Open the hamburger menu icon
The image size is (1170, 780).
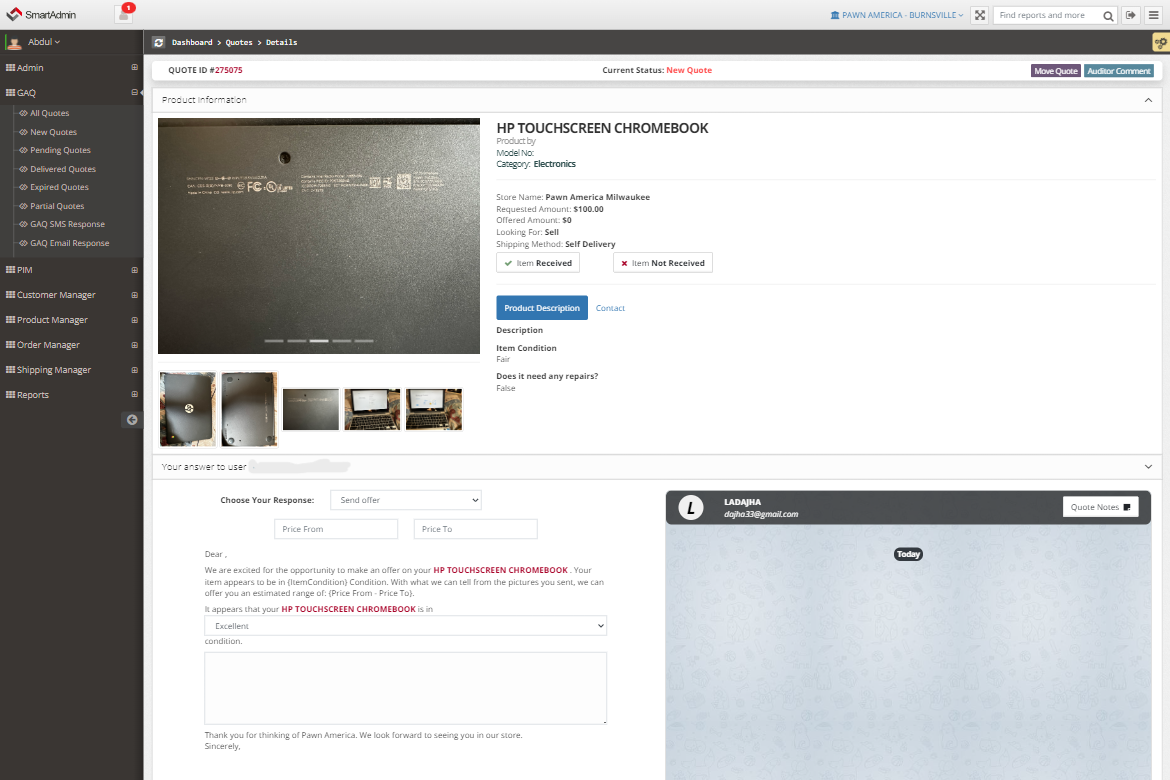tap(1154, 15)
